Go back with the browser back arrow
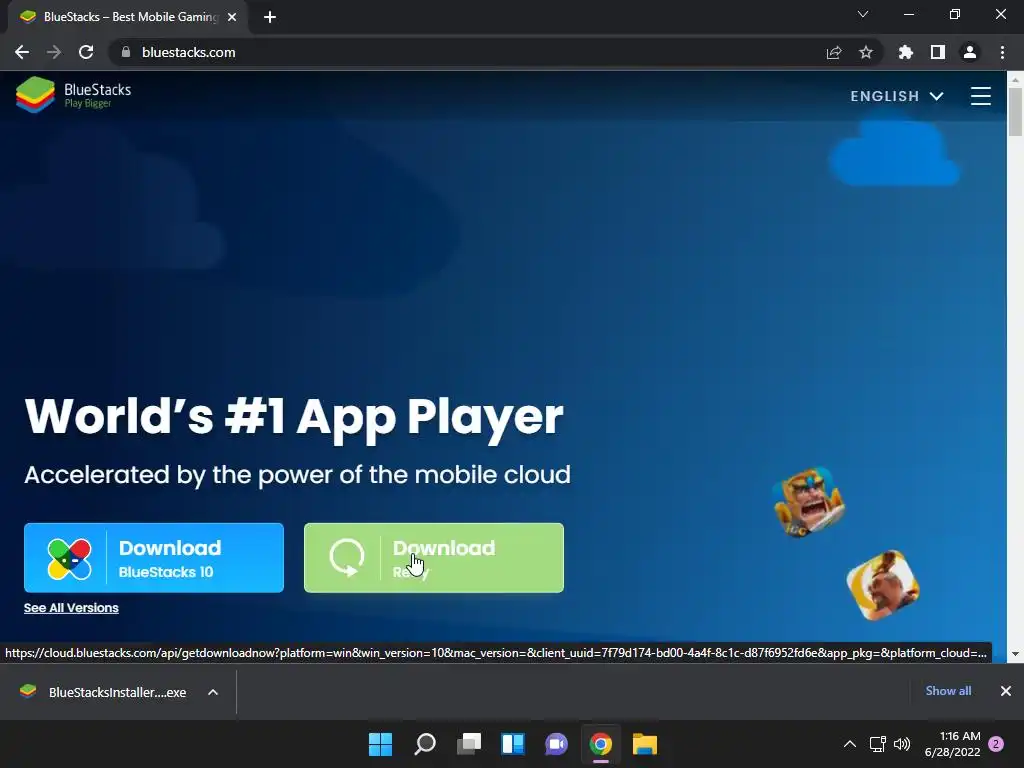Screen dimensions: 1024x768 click(x=22, y=52)
